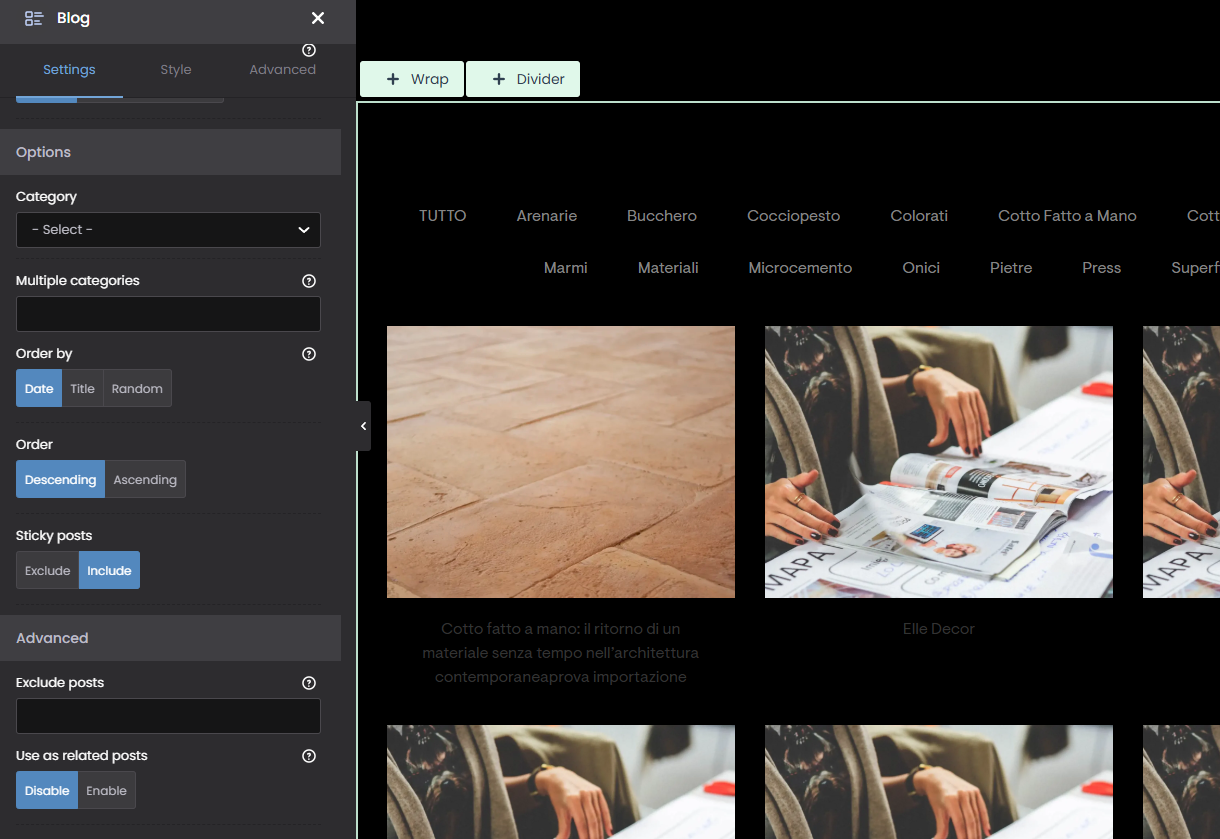
Task: Click help icon above the Advanced tab
Action: [x=309, y=50]
